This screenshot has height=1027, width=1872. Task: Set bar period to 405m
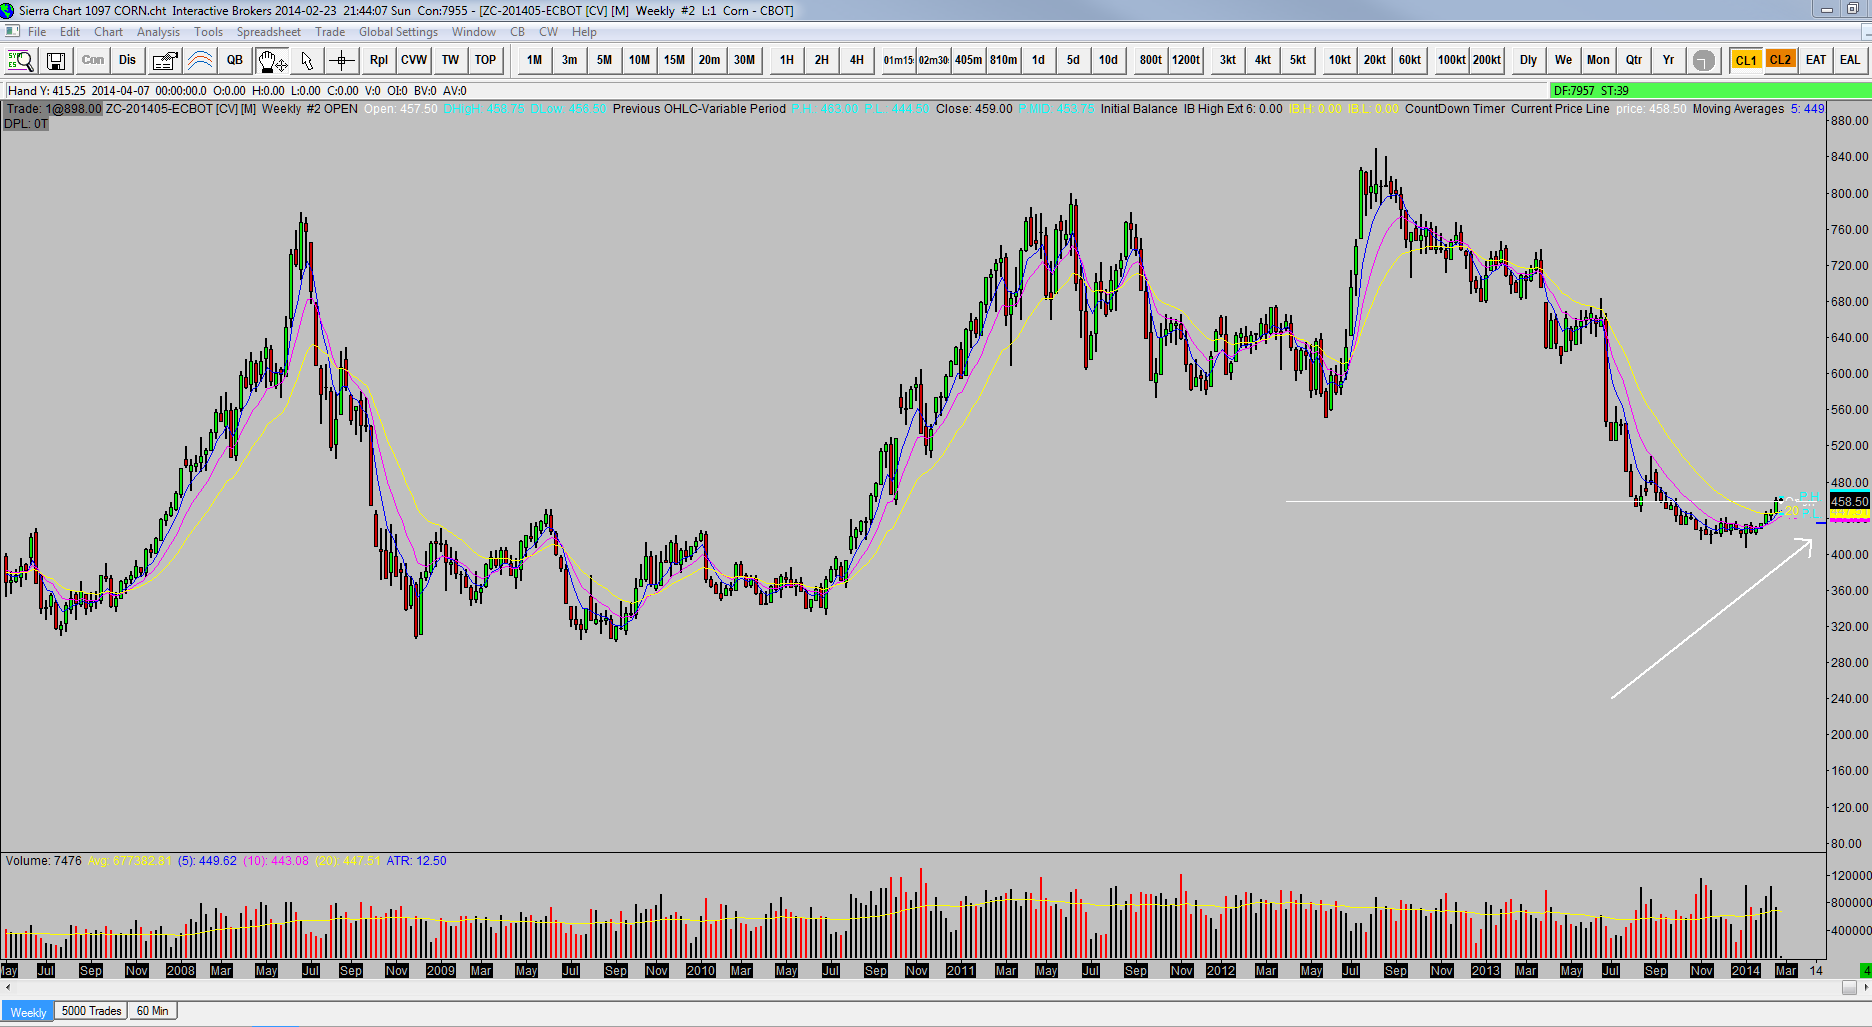[x=969, y=60]
